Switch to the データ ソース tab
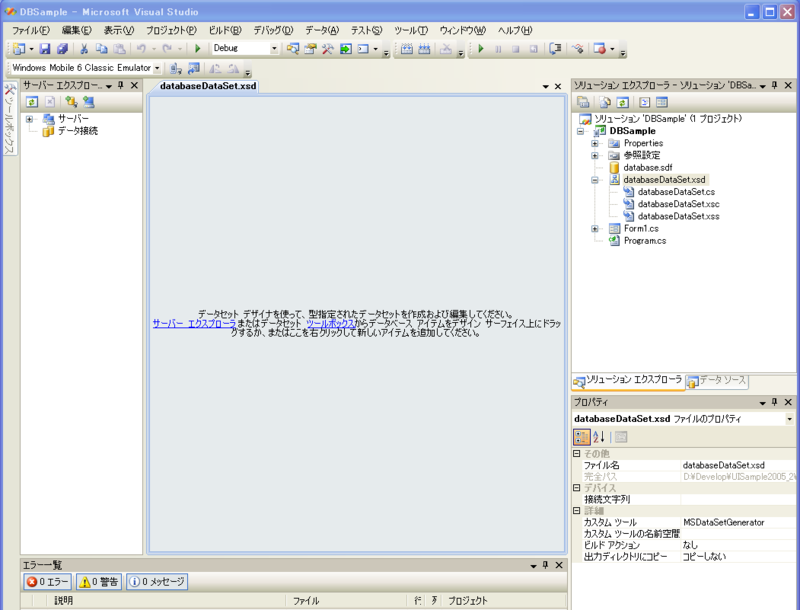 [717, 380]
